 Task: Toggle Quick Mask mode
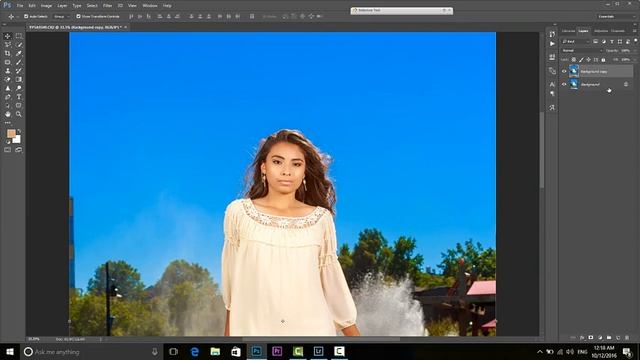tap(7, 150)
